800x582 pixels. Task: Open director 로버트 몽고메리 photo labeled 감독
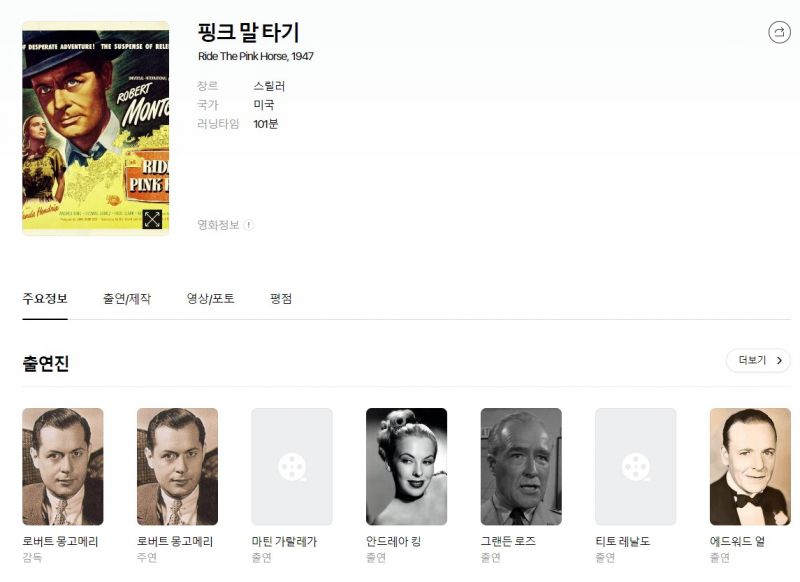[x=63, y=467]
